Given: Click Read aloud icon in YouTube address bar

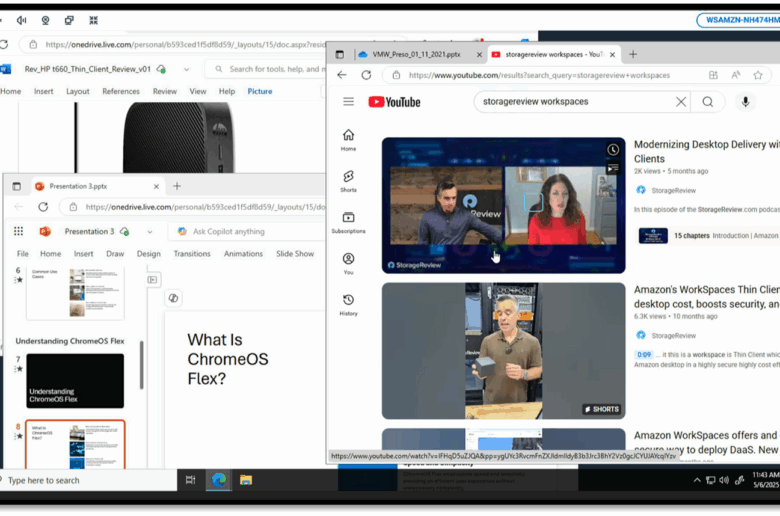Looking at the screenshot, I should [735, 75].
